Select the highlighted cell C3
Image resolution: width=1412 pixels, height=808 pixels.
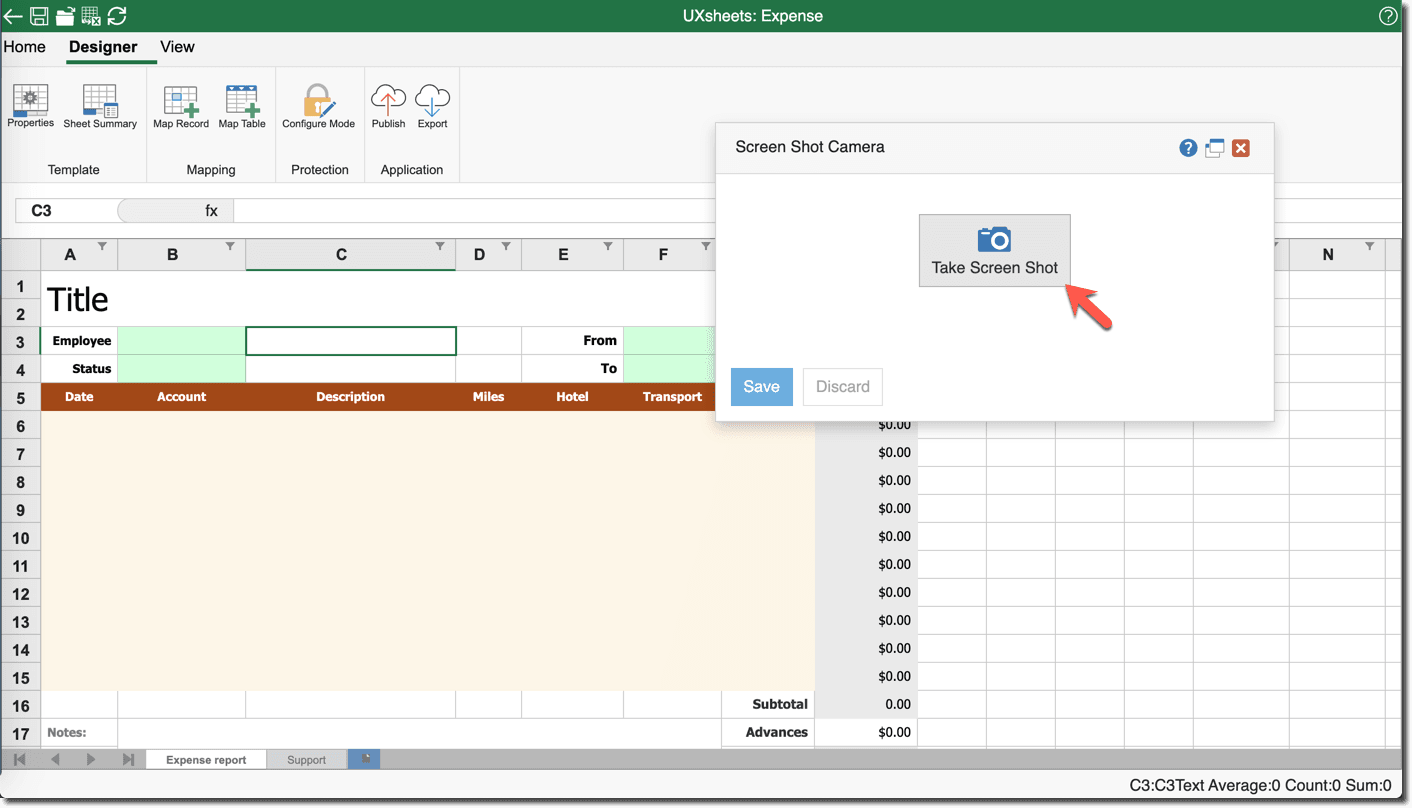click(x=351, y=341)
